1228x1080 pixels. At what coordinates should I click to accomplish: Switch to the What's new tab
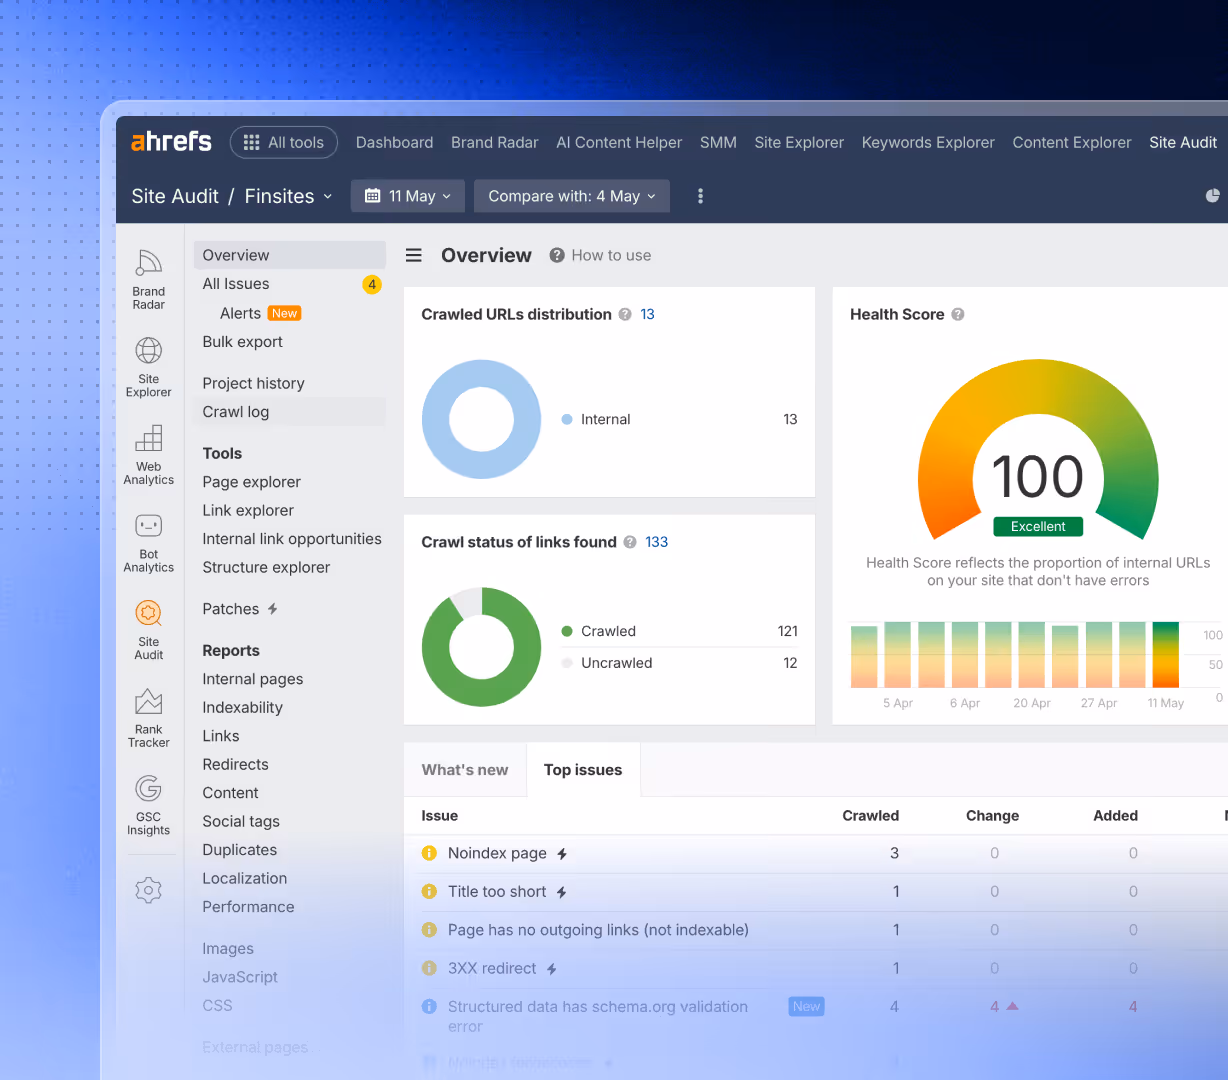[465, 770]
